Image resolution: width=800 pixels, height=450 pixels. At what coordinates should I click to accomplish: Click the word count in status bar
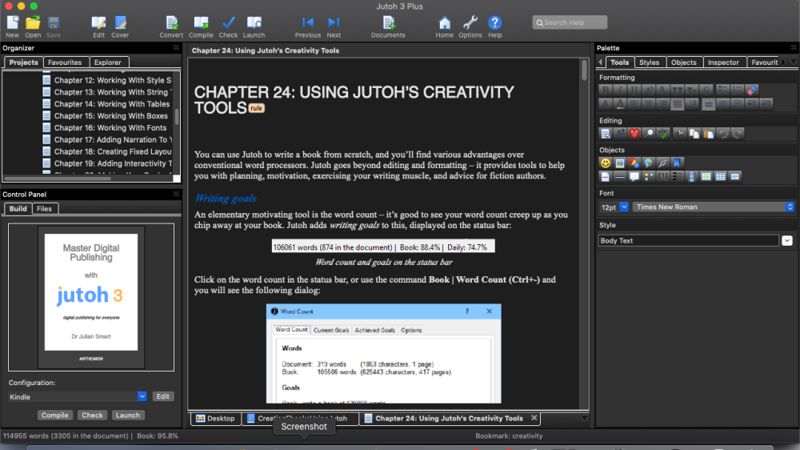pyautogui.click(x=65, y=436)
